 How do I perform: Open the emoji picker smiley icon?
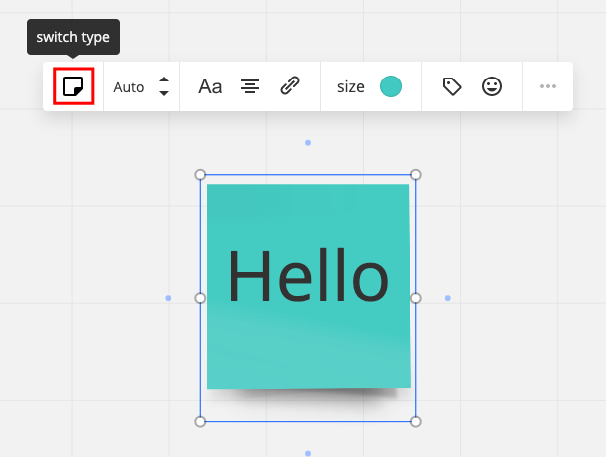491,87
